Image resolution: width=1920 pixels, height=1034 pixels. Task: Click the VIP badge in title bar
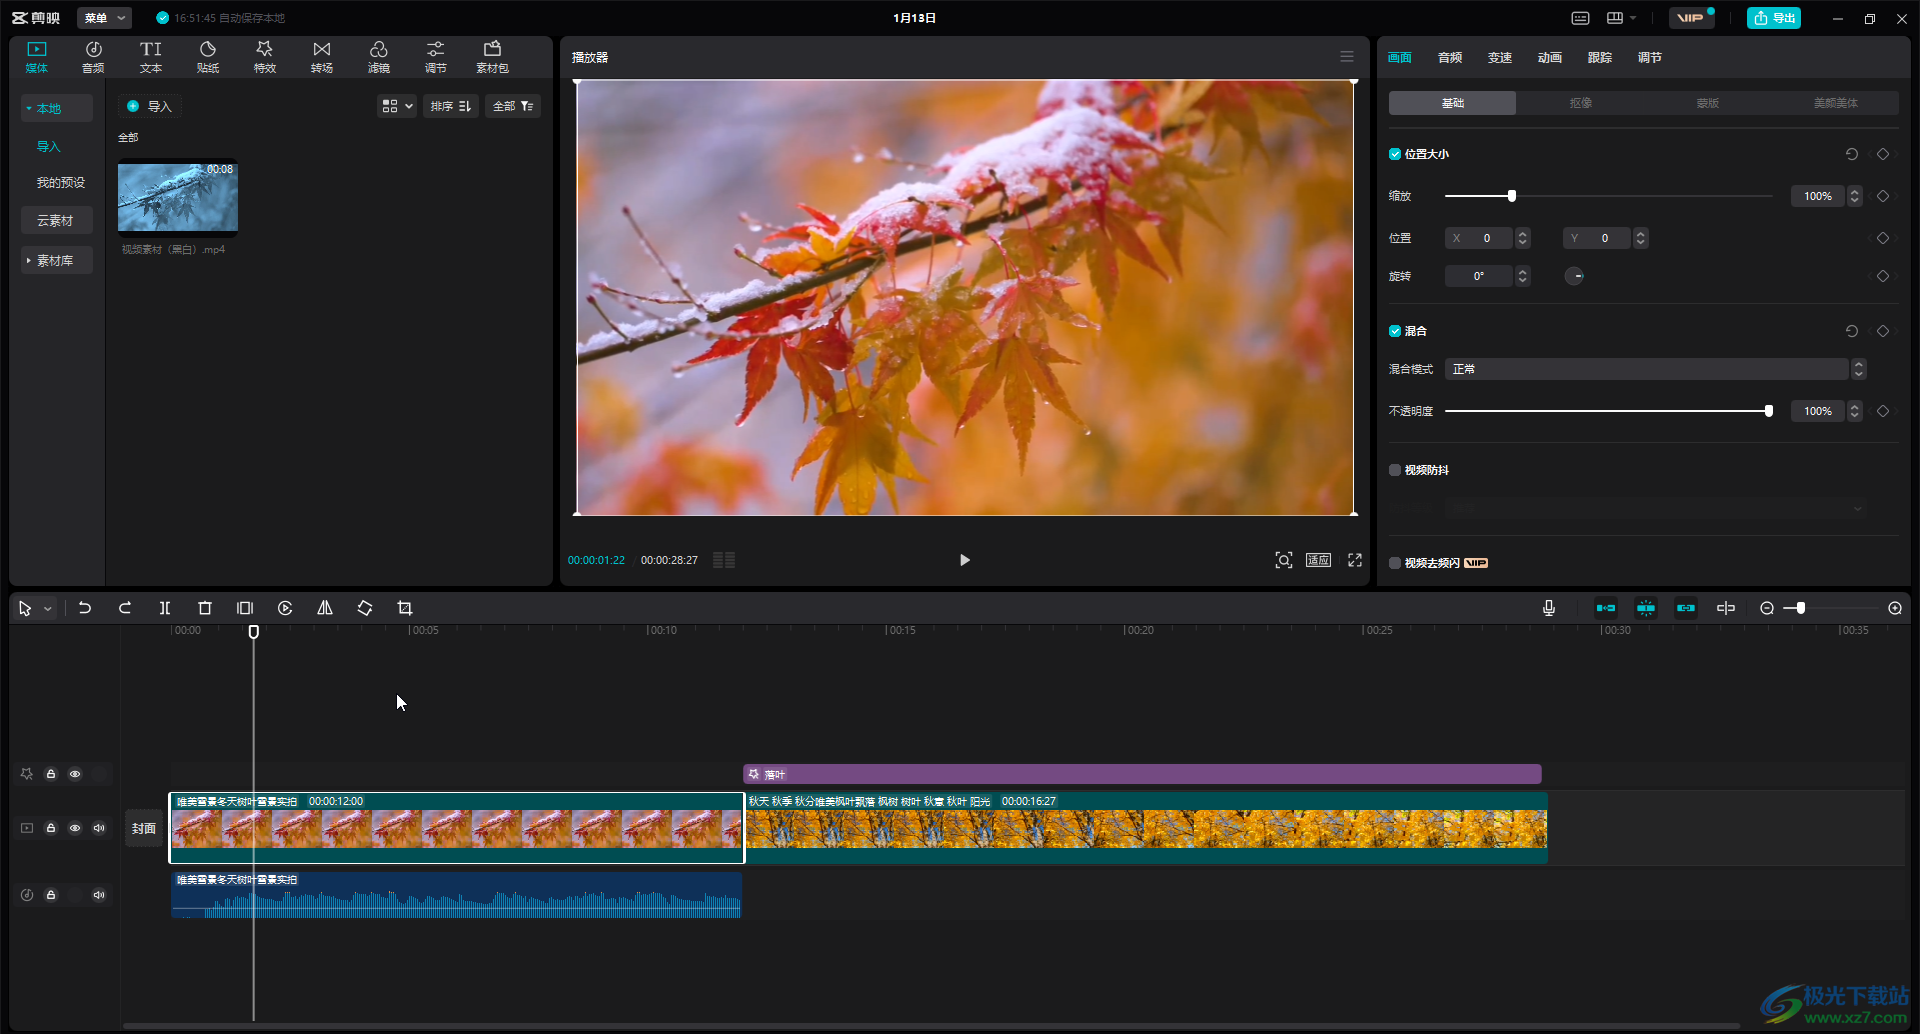(x=1691, y=18)
